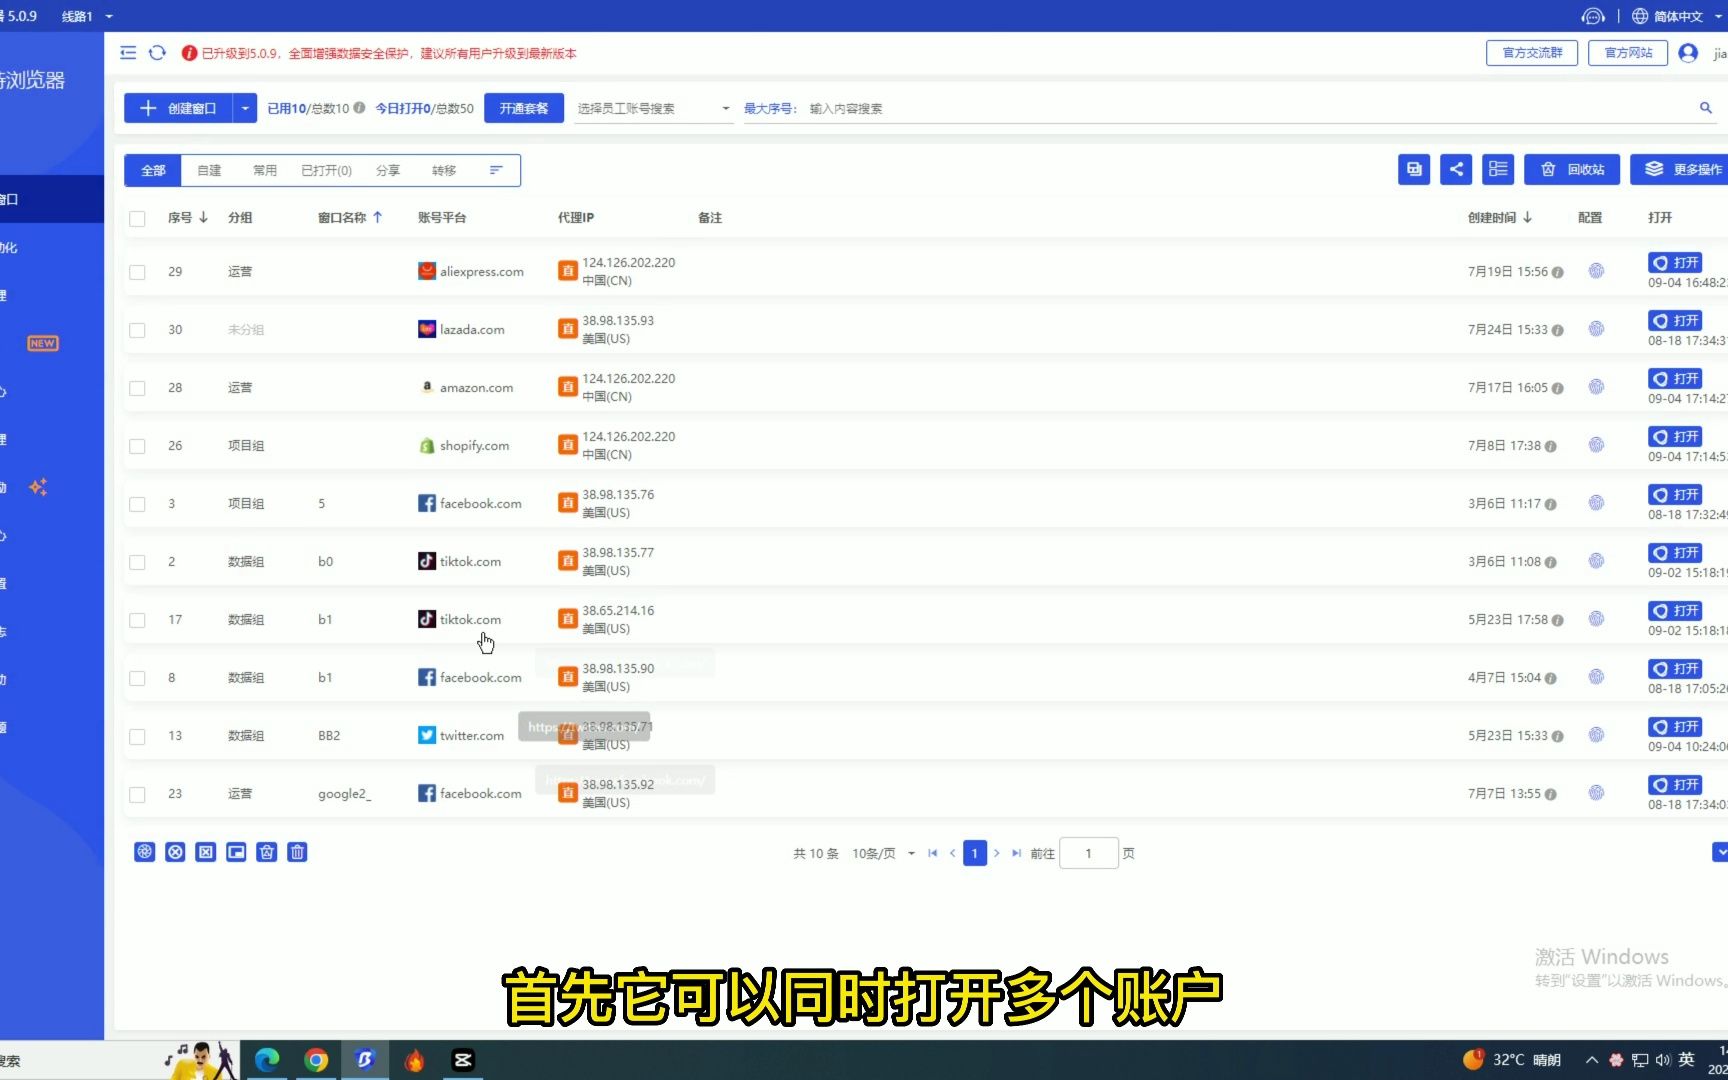Select the 自建 tab
The width and height of the screenshot is (1728, 1080).
[209, 170]
